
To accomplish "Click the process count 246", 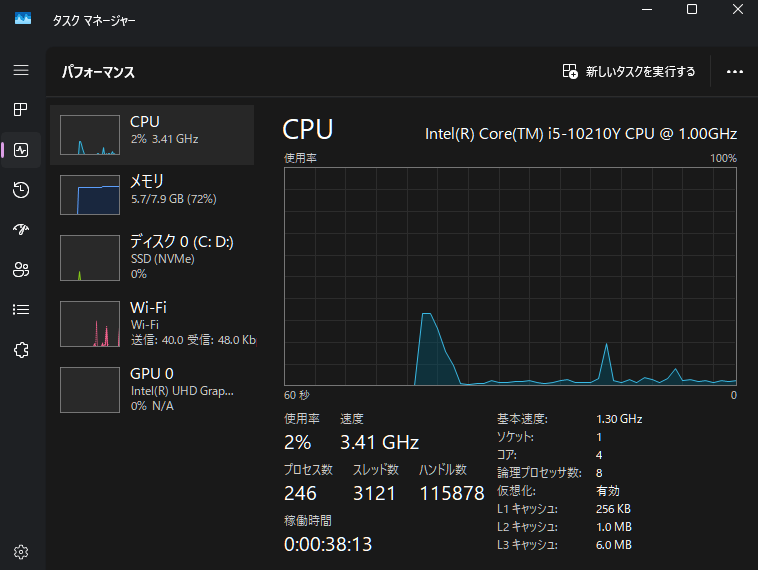I will [300, 493].
